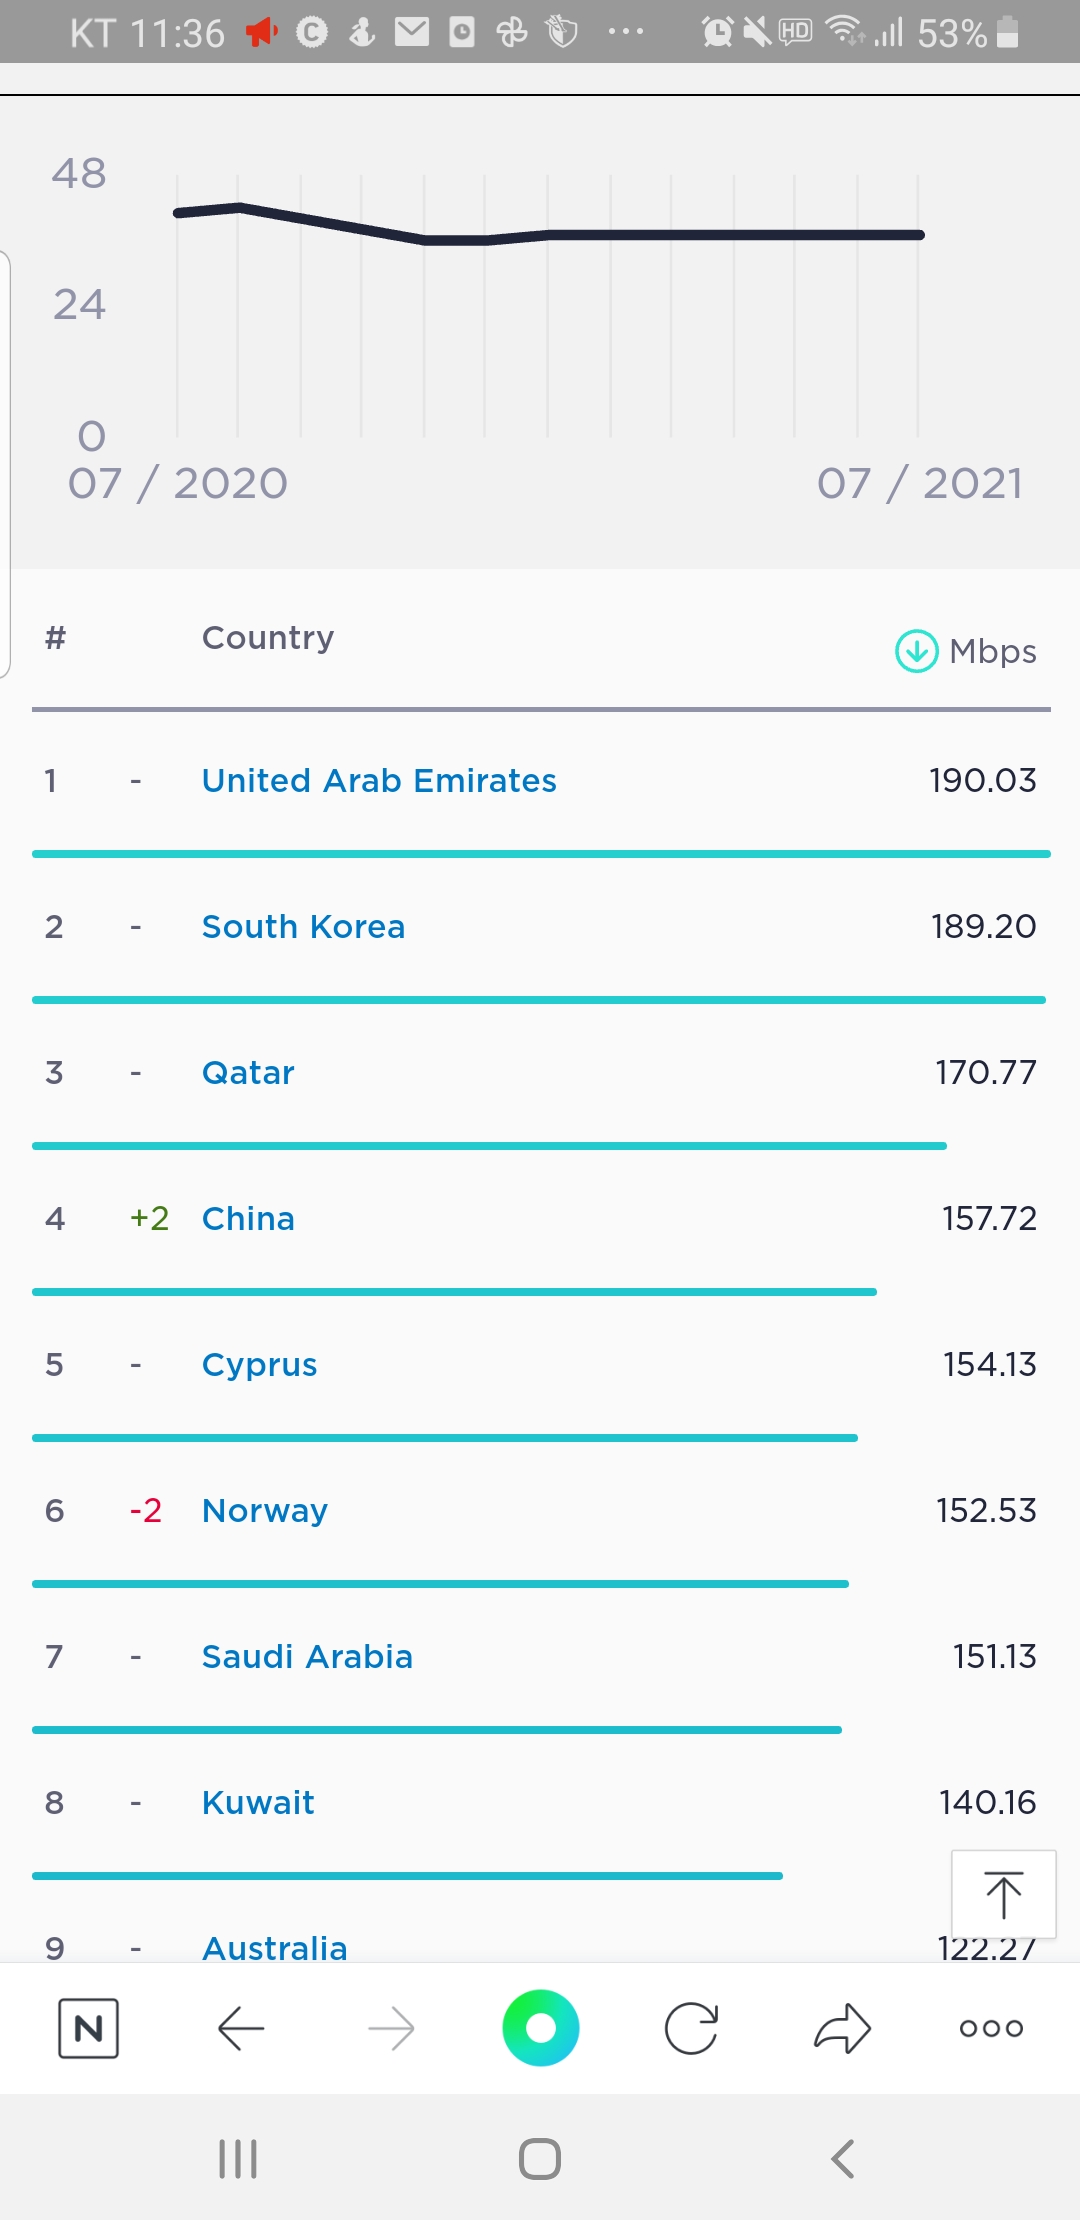Reload the page with refresh icon
Viewport: 1080px width, 2220px height.
coord(691,2028)
